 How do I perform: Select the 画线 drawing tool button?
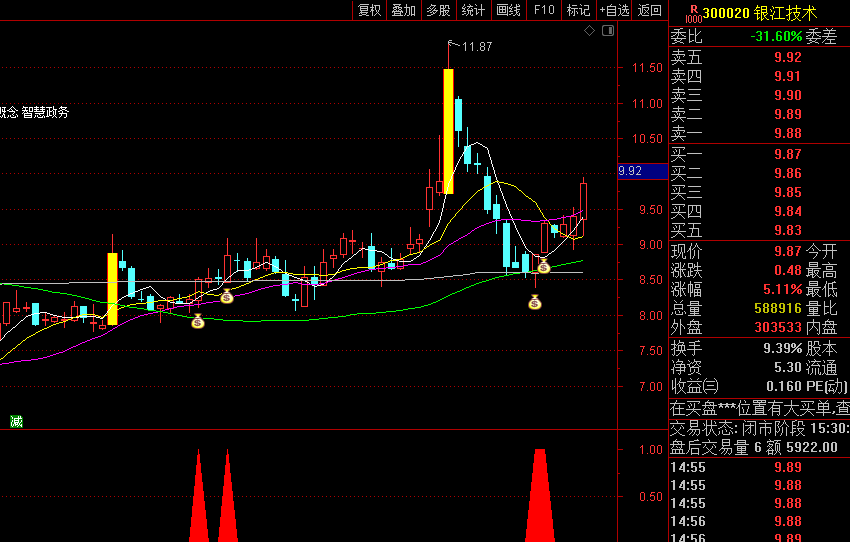[x=508, y=10]
